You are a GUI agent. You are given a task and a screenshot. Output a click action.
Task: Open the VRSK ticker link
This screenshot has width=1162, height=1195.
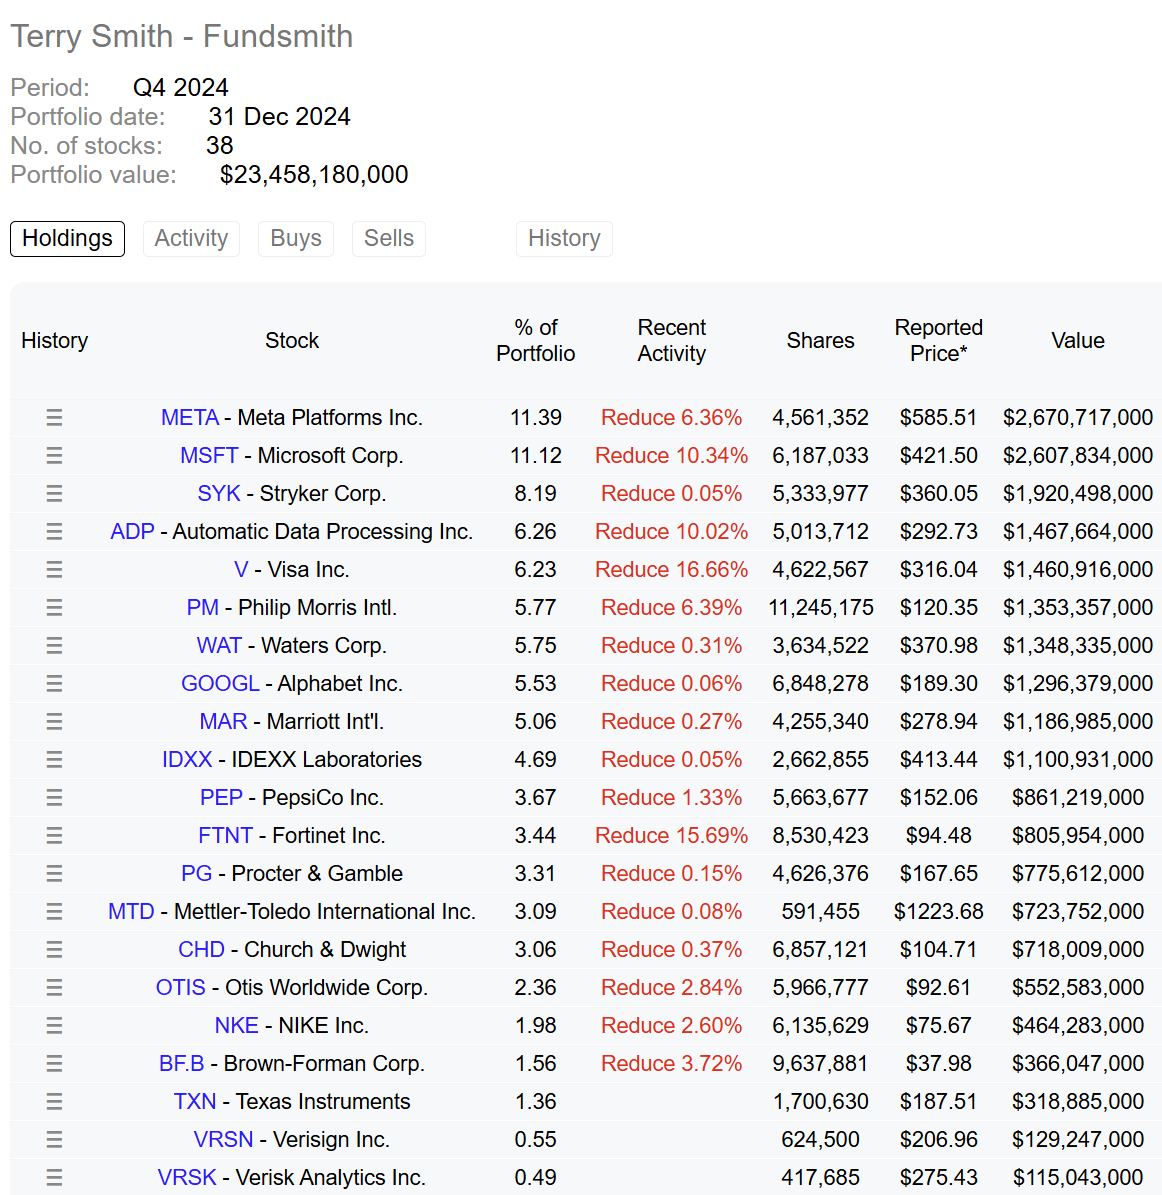(187, 1177)
